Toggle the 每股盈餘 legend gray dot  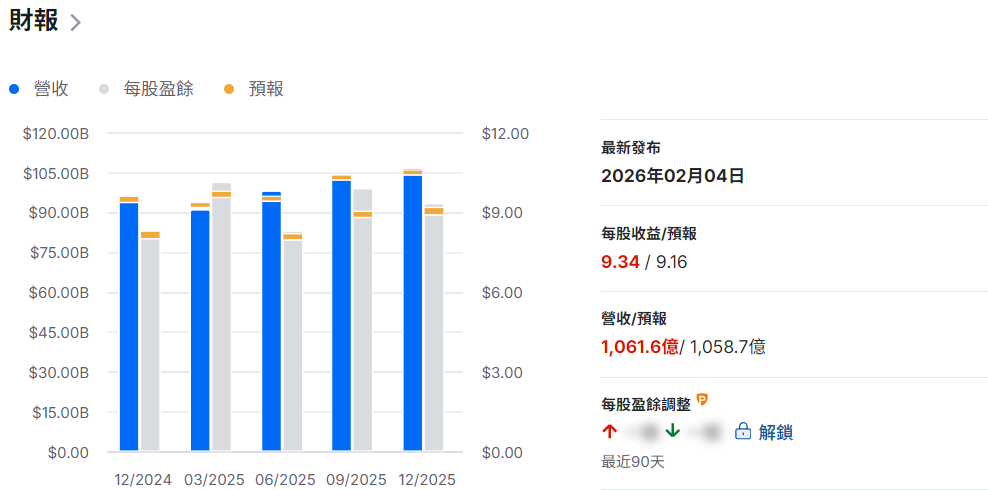click(x=105, y=89)
